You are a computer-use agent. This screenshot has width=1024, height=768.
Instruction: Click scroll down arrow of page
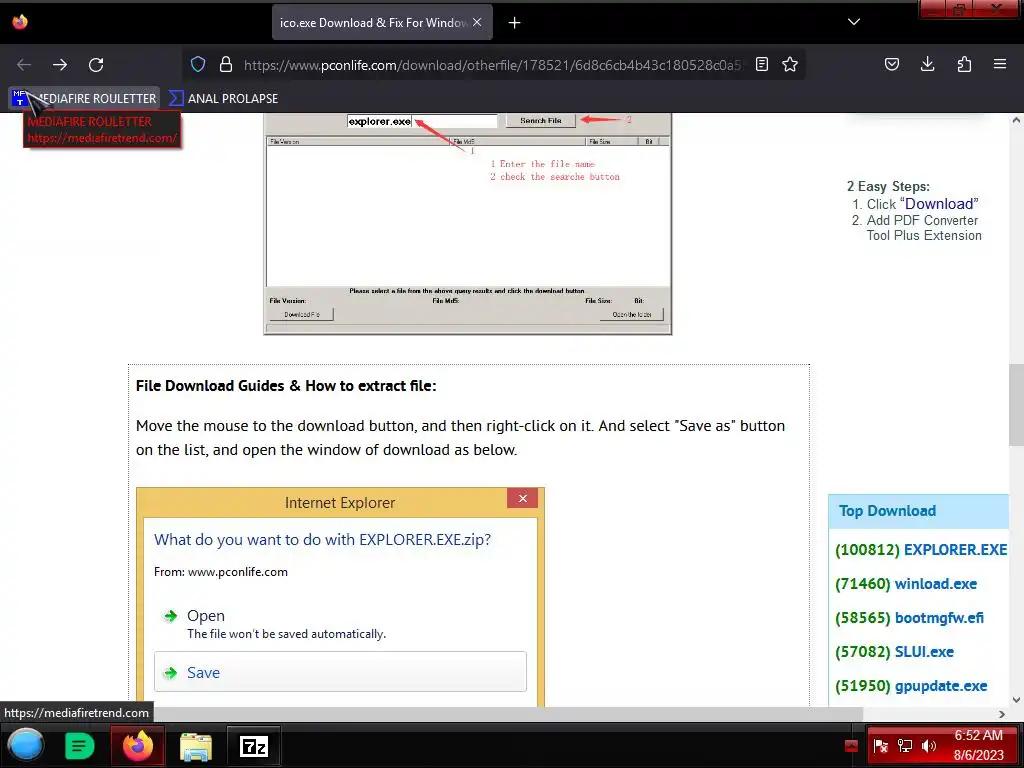point(1016,699)
